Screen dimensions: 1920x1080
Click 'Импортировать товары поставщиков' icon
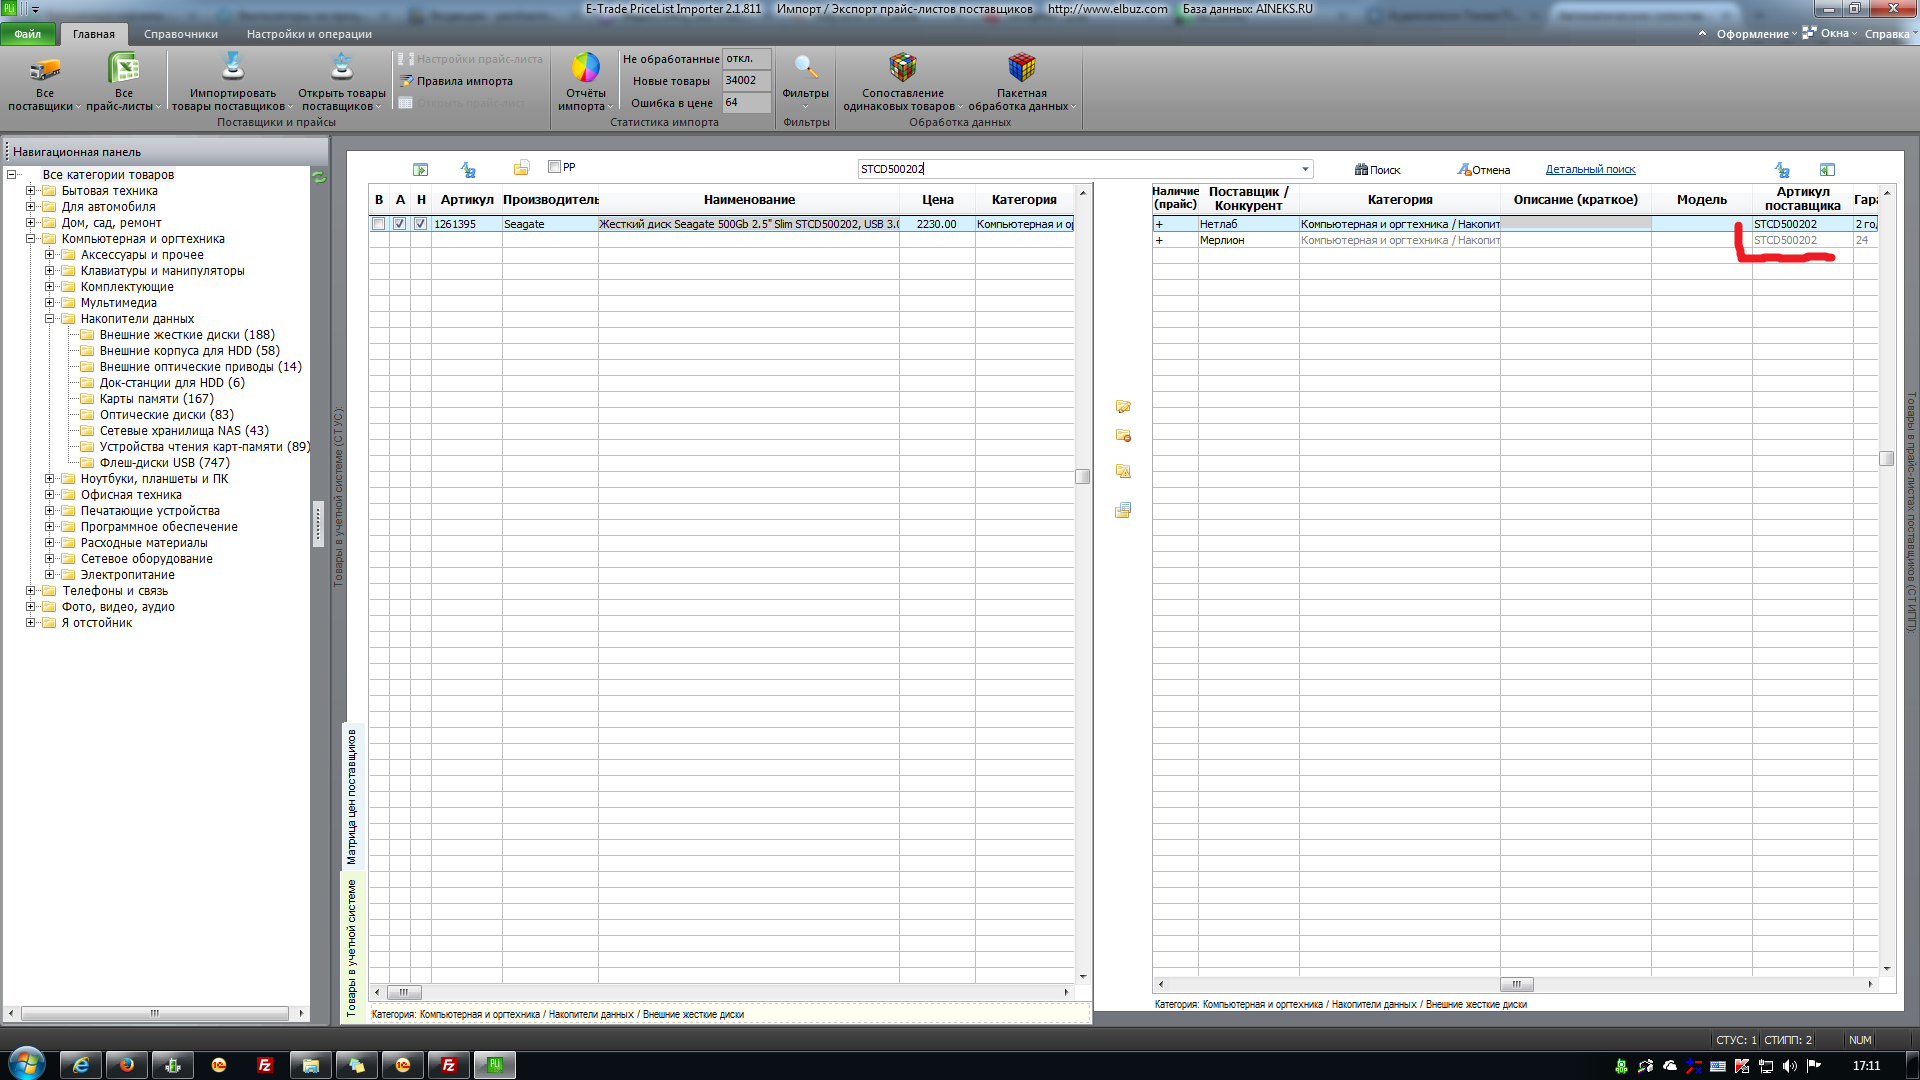point(233,68)
